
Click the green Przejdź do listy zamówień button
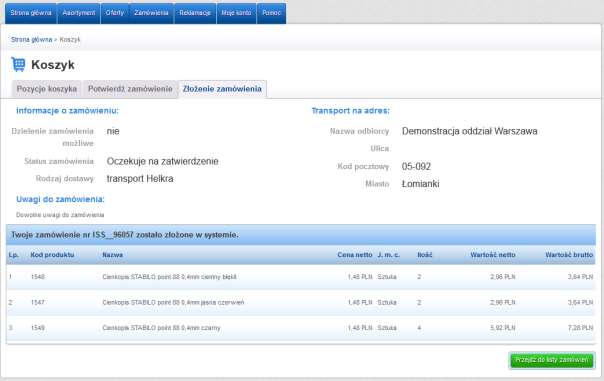pos(552,360)
